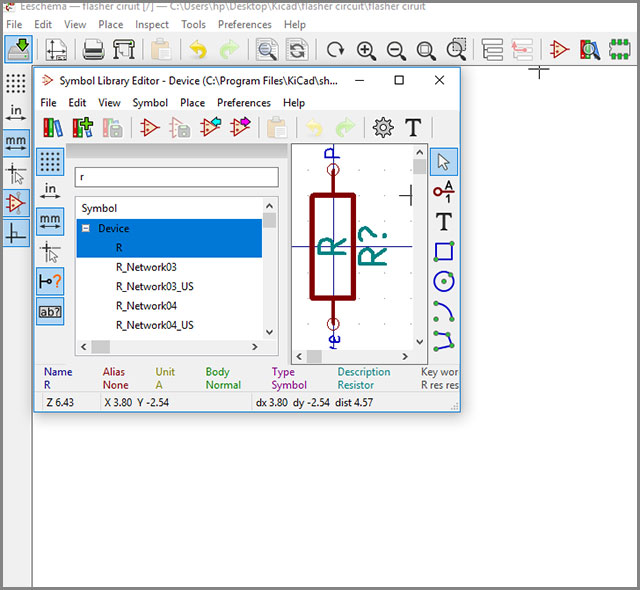Click Import symbol icon
The height and width of the screenshot is (590, 640).
[210, 127]
